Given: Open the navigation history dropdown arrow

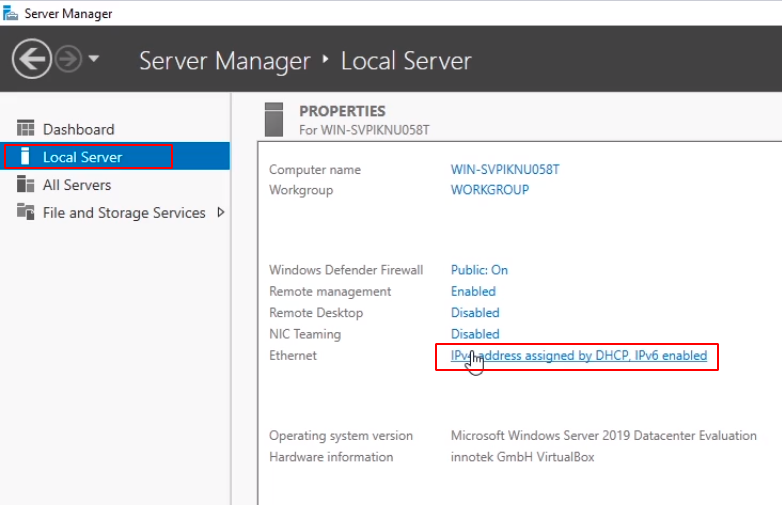Looking at the screenshot, I should point(93,59).
